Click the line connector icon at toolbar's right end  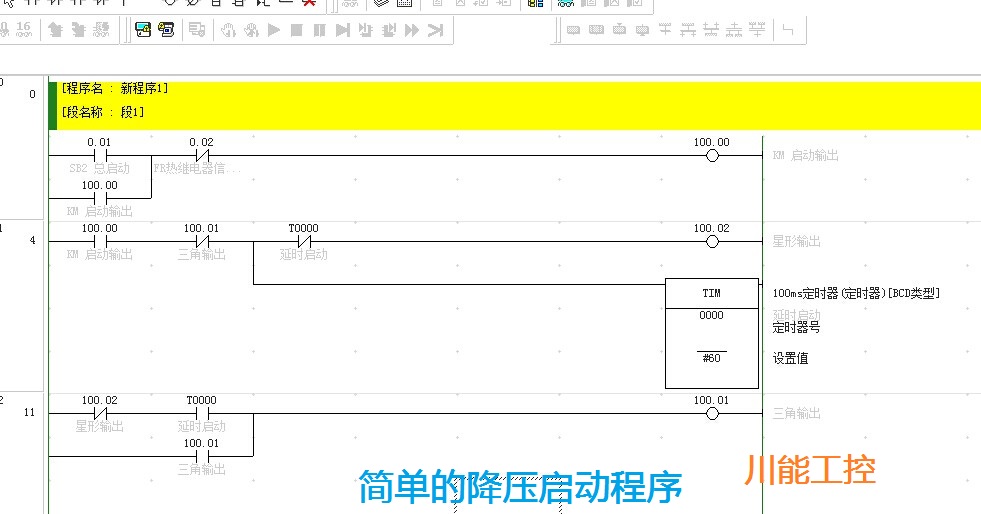[x=788, y=30]
